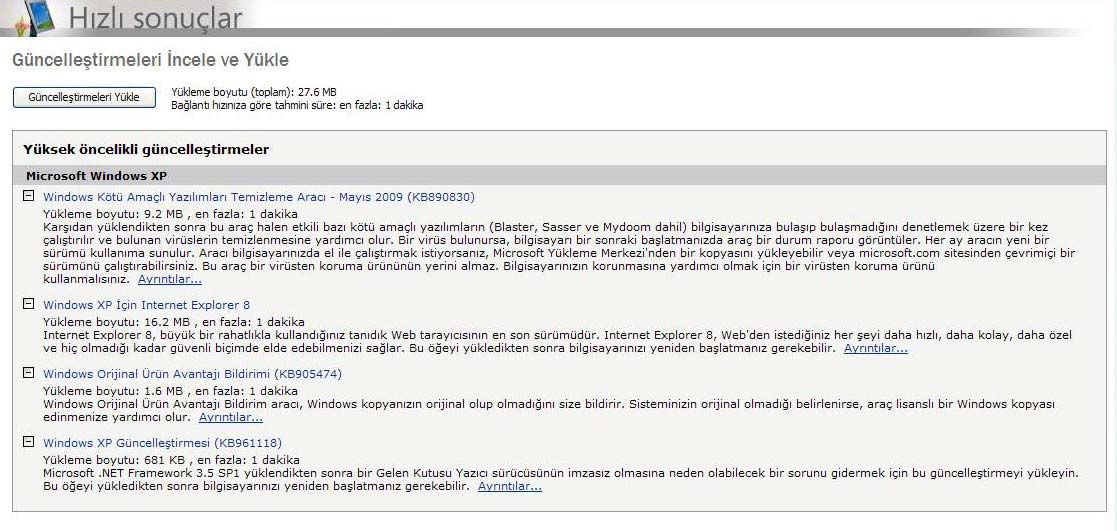Select the Hızlı sonuçlar page title

pyautogui.click(x=155, y=19)
